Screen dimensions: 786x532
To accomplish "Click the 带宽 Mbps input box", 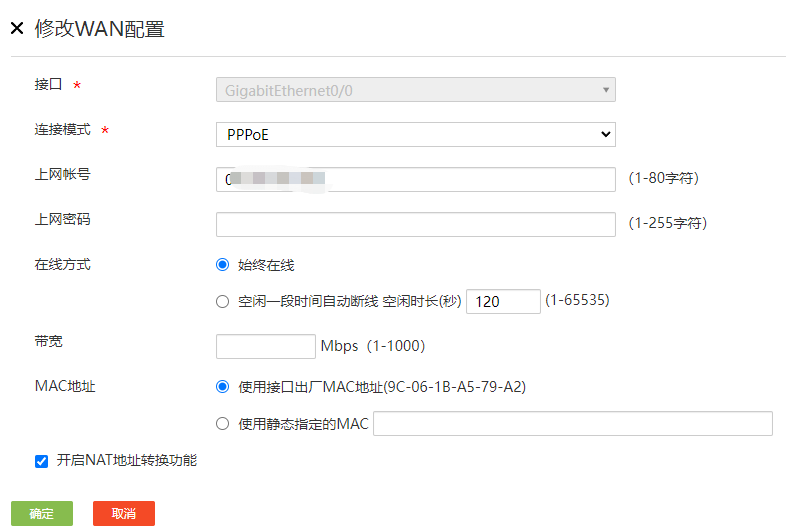I will pyautogui.click(x=265, y=346).
